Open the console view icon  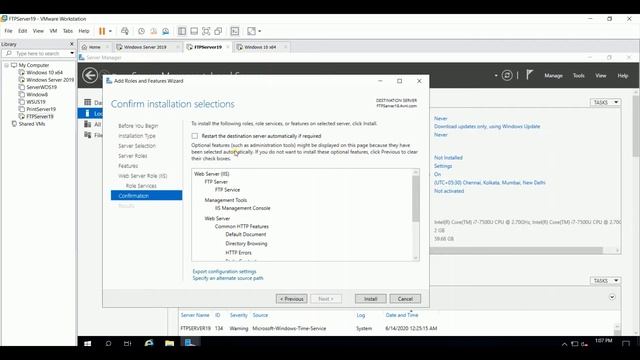point(235,31)
